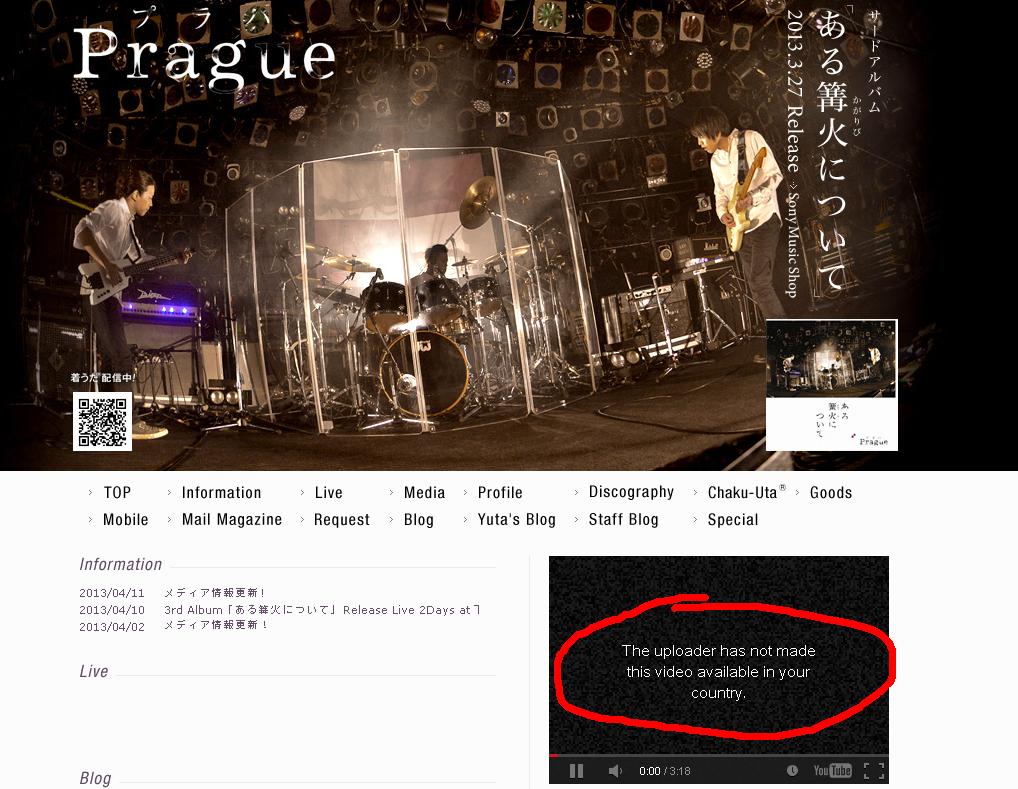Open the Staff Blog link

(623, 520)
